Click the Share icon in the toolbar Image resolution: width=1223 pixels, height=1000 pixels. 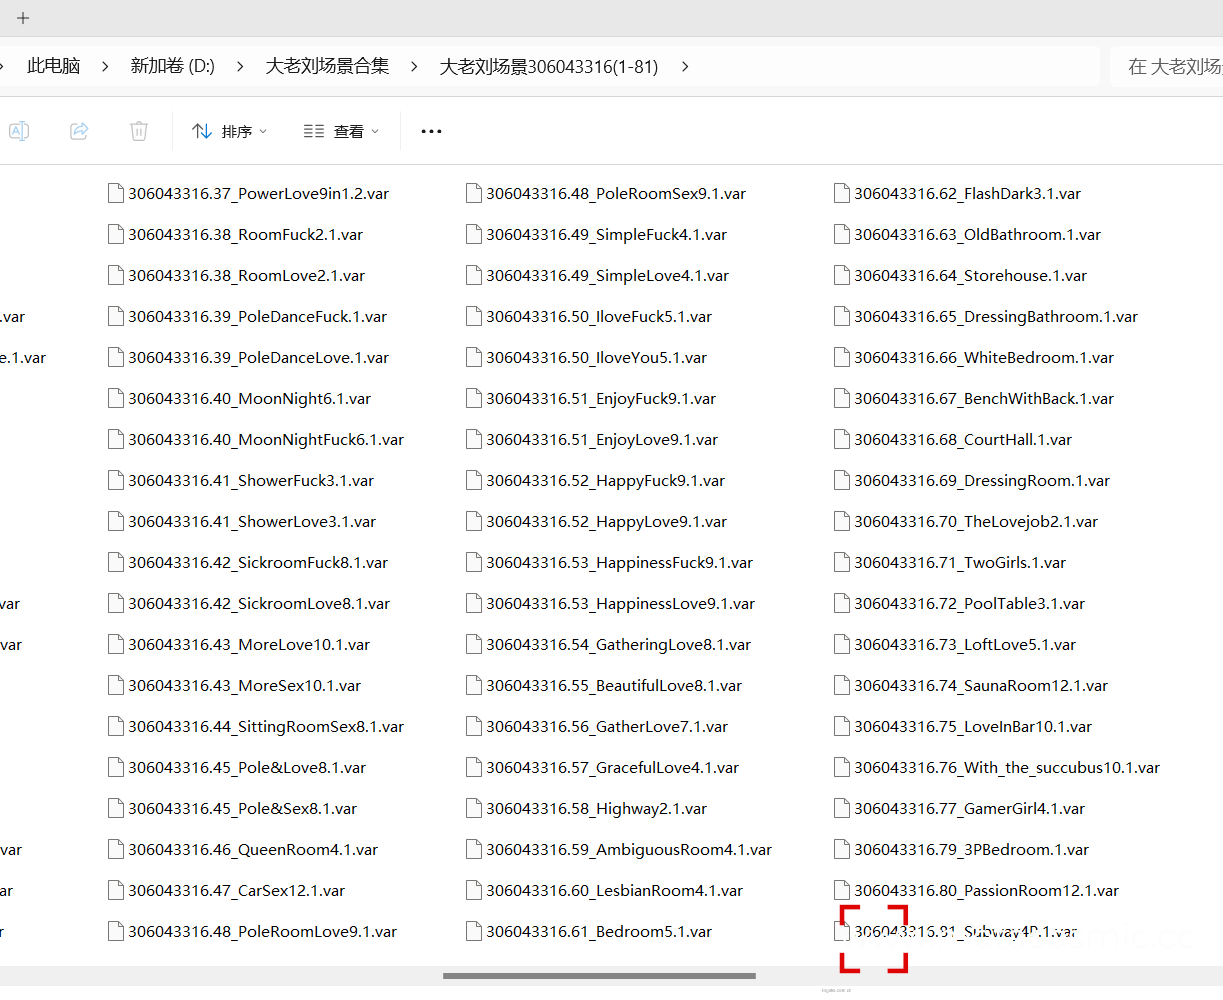click(79, 131)
